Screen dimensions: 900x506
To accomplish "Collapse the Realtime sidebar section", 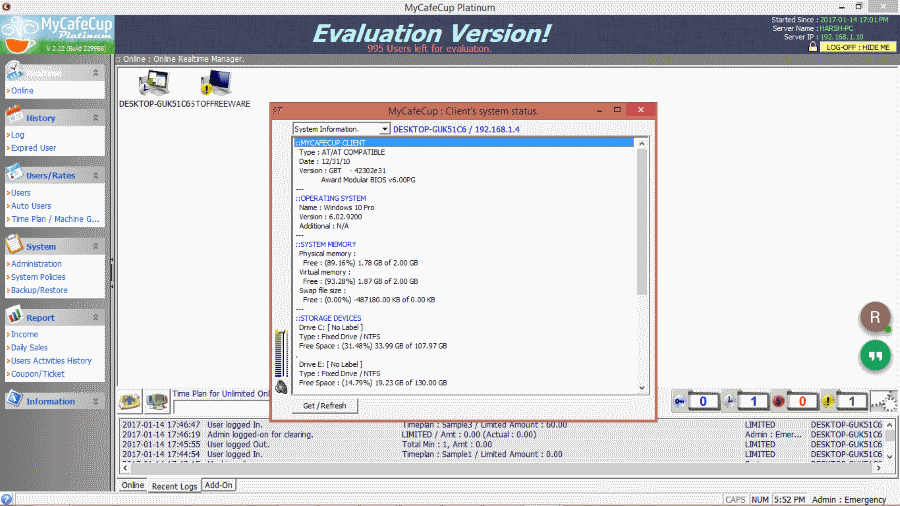I will tap(96, 73).
